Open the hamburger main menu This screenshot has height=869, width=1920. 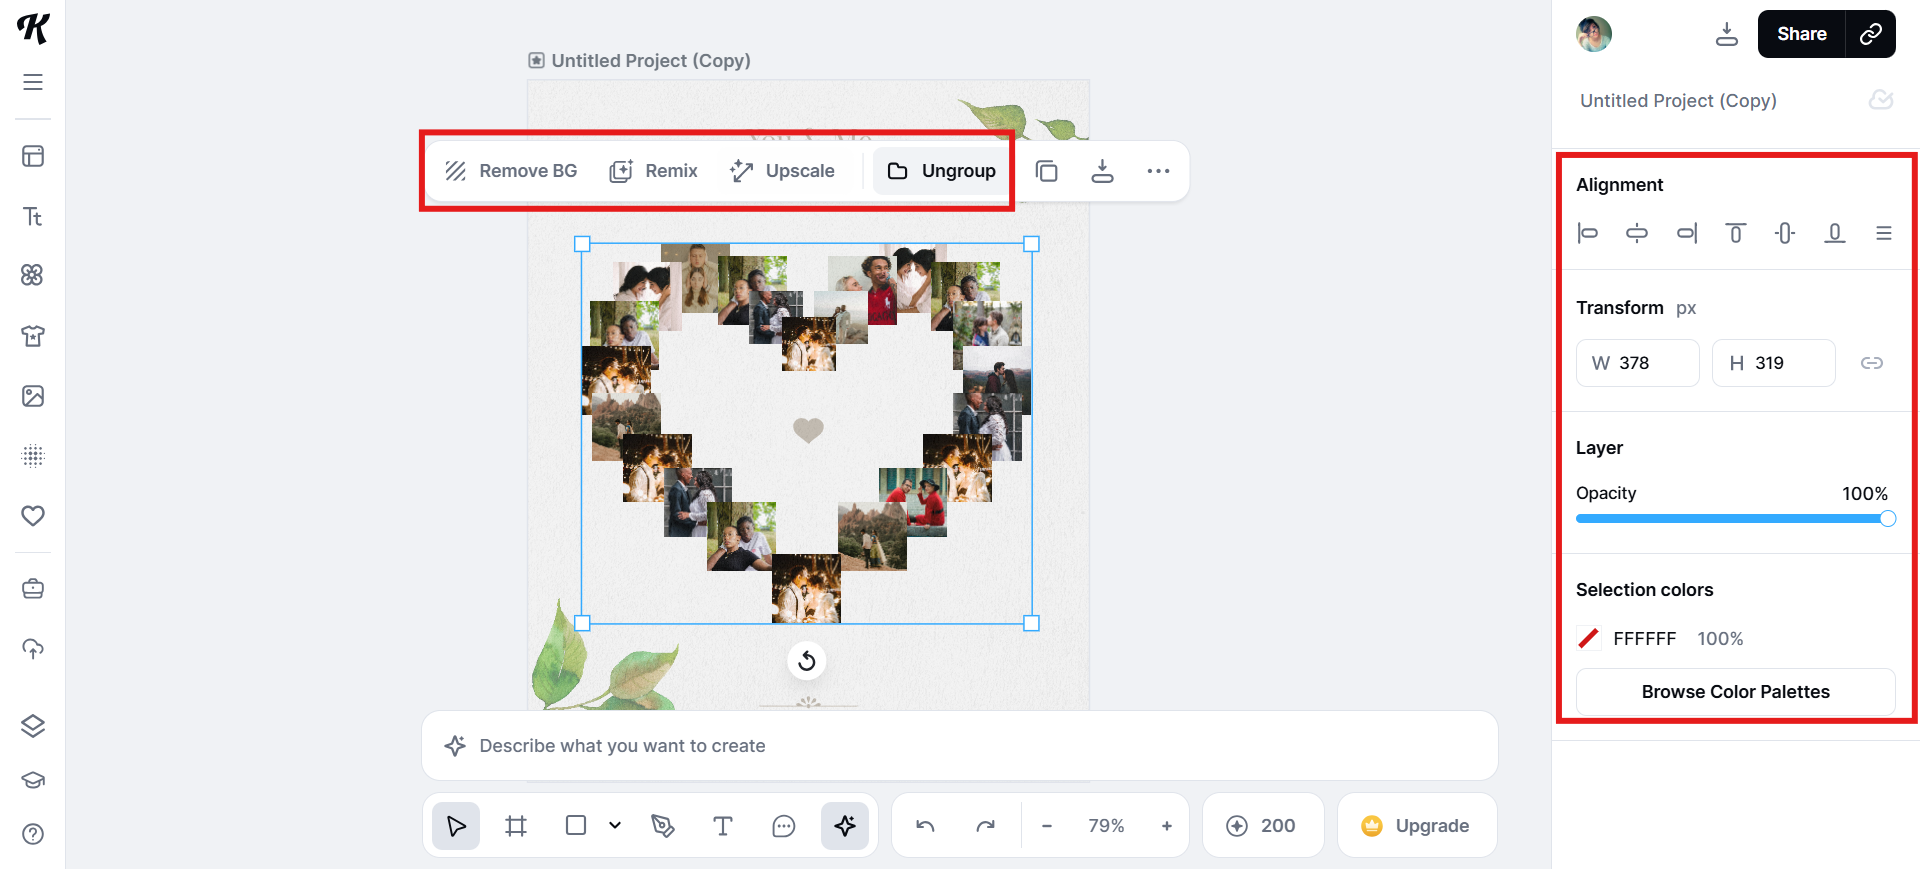33,82
